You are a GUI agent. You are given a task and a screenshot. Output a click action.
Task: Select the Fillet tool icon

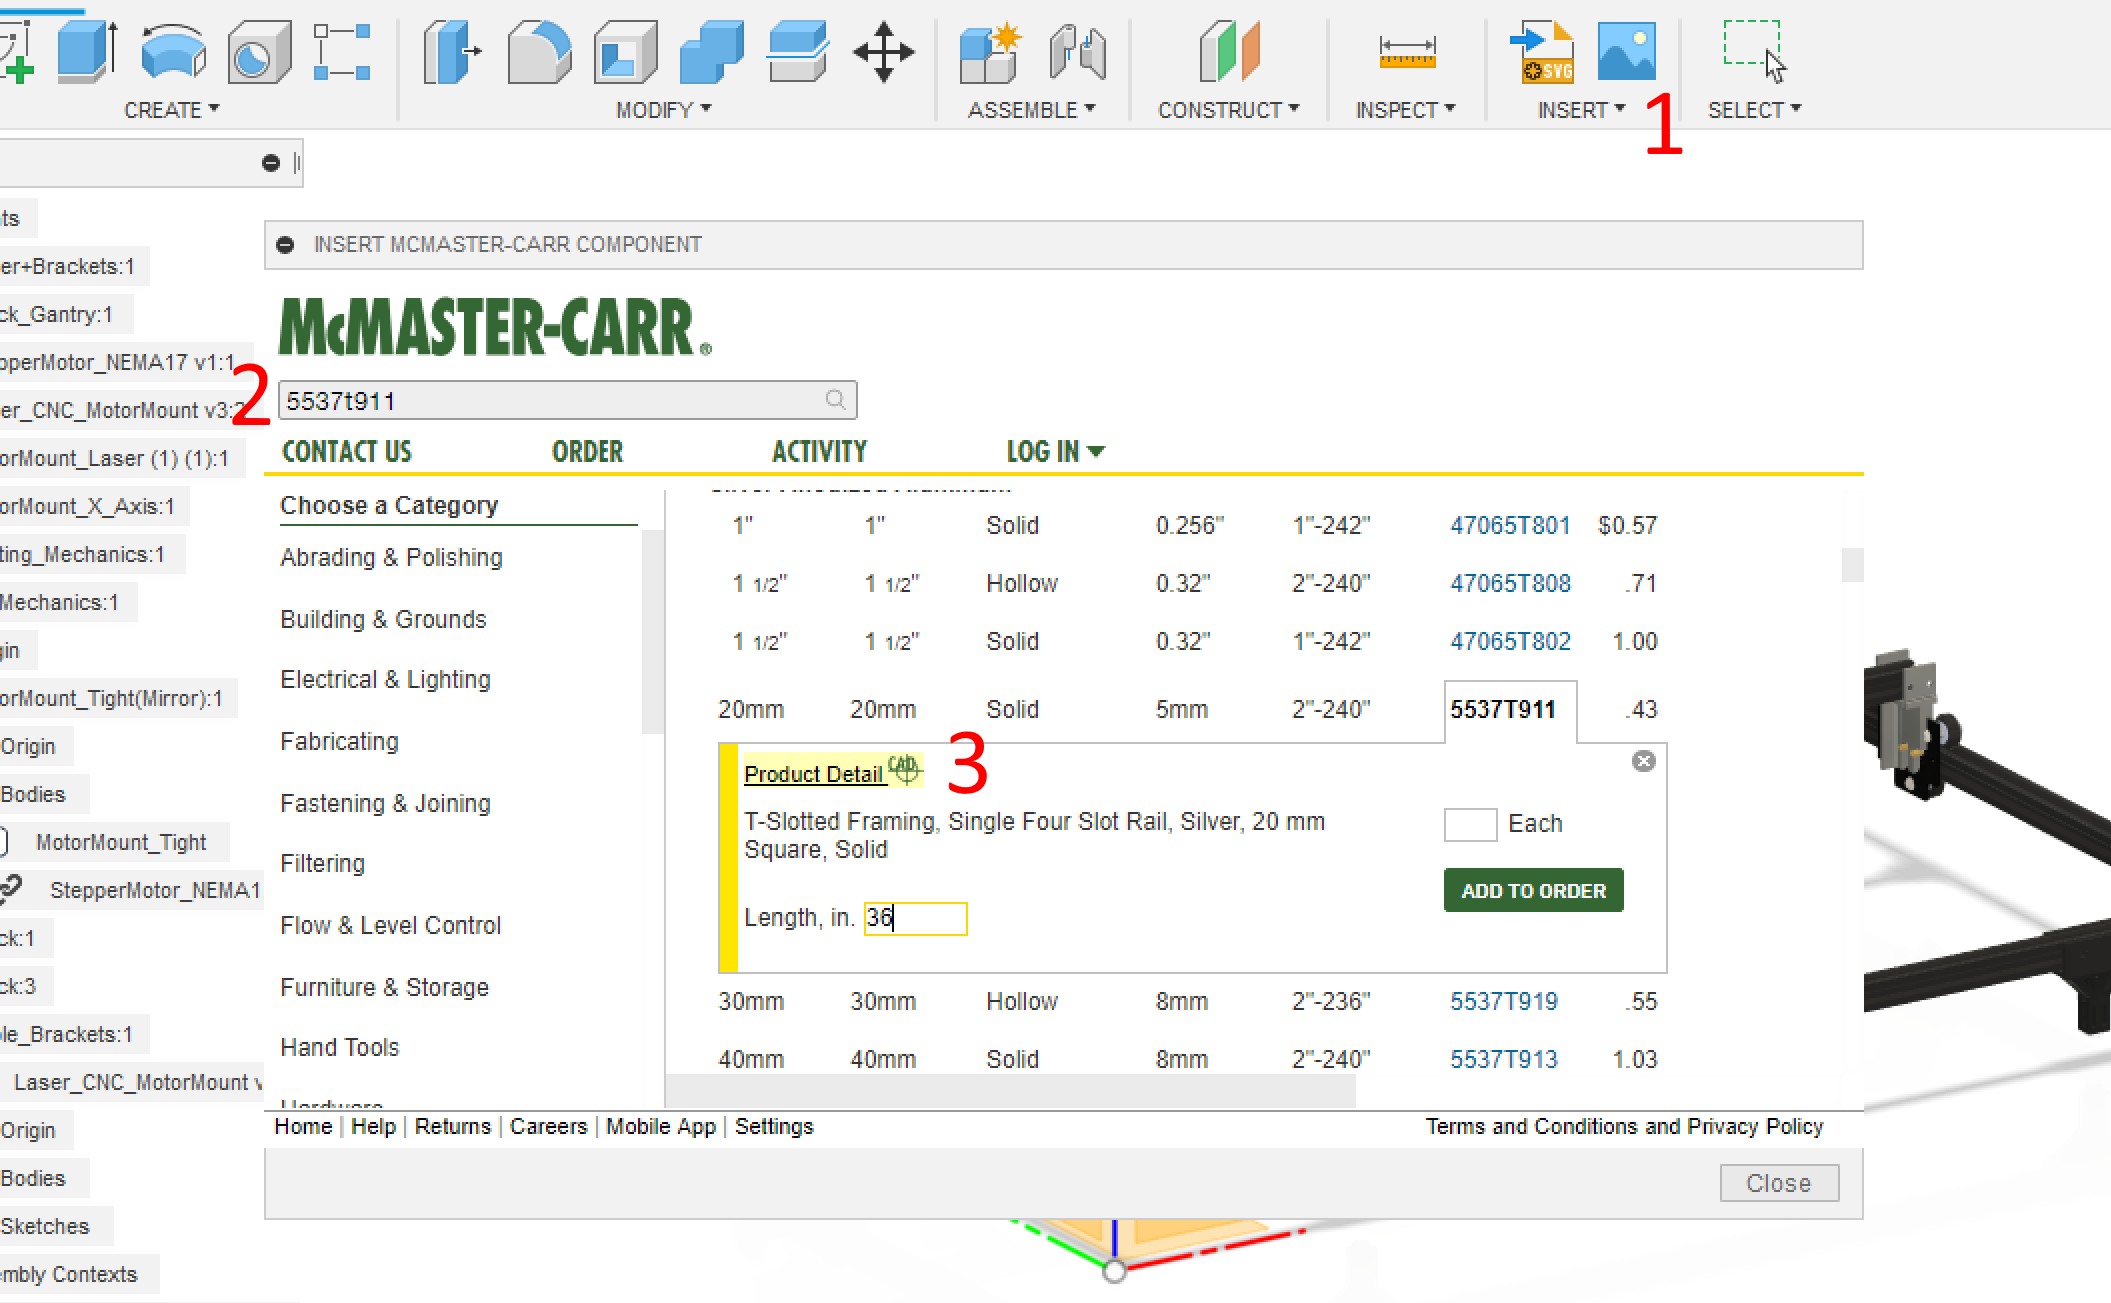(x=538, y=51)
